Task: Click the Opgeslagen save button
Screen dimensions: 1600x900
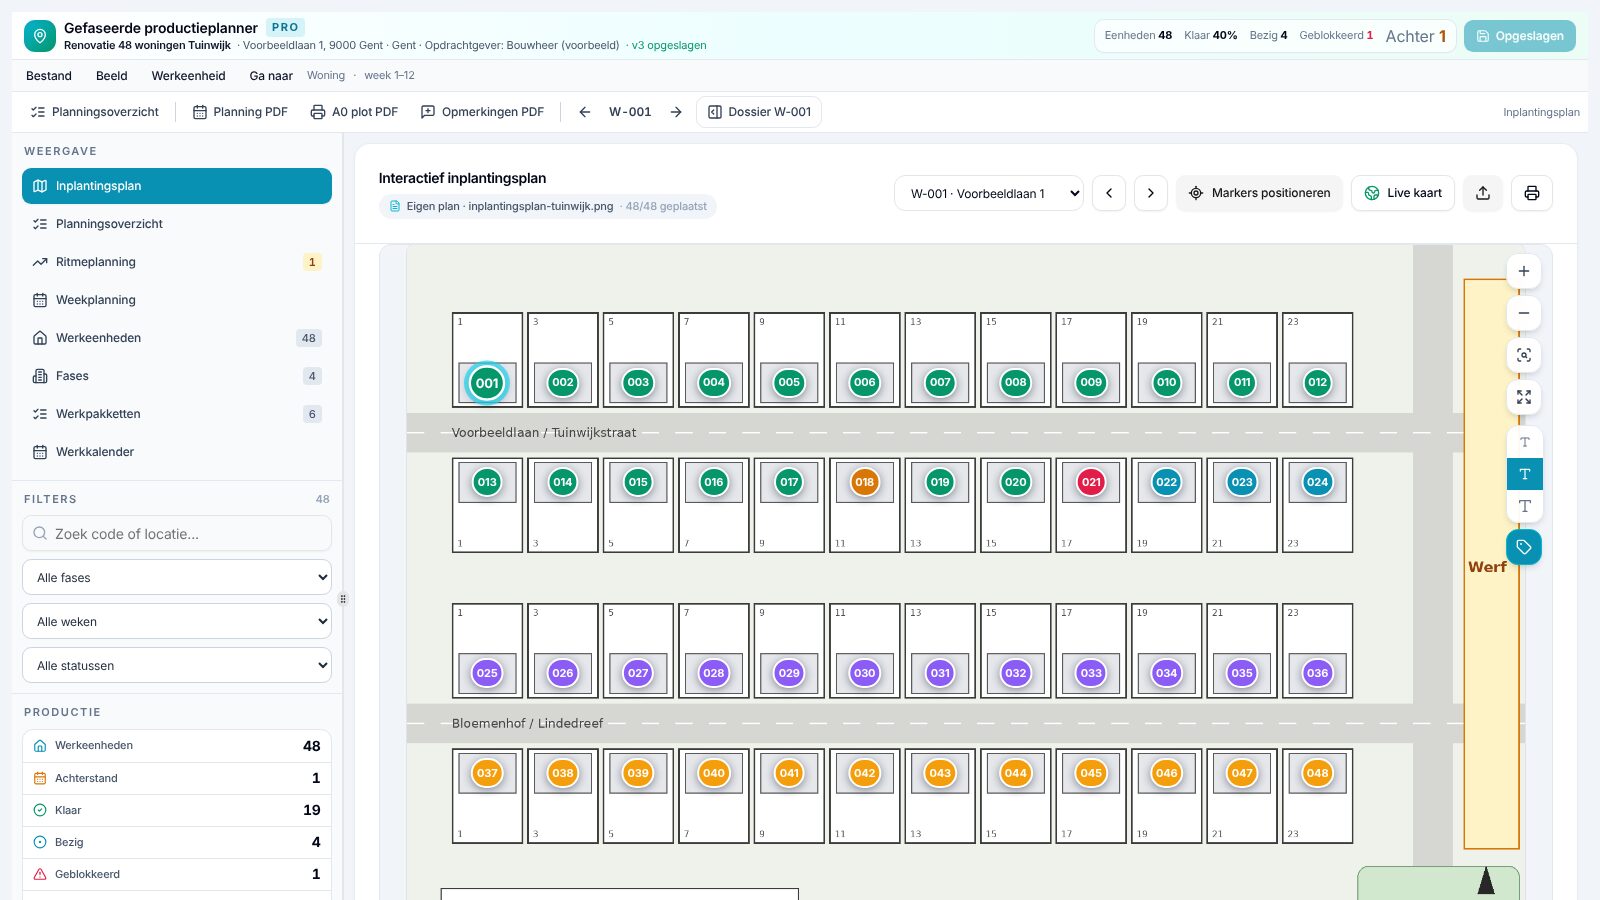Action: pos(1520,36)
